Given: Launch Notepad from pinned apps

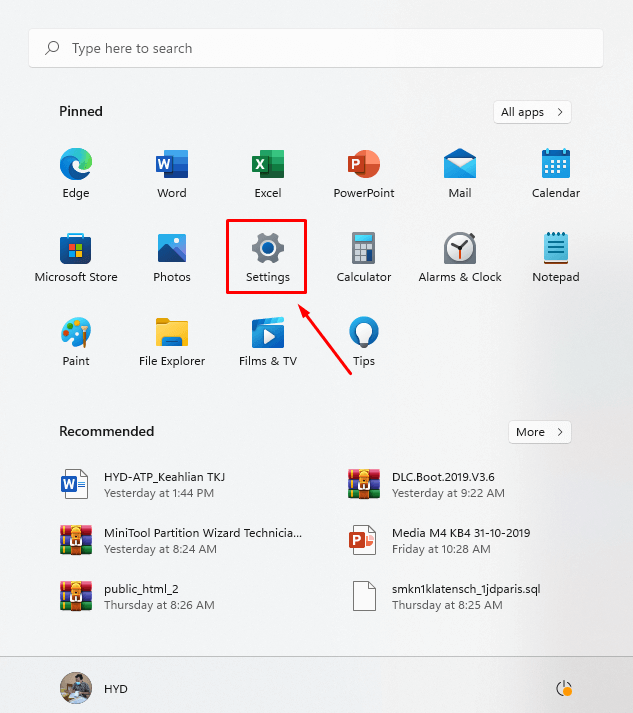Looking at the screenshot, I should tap(556, 249).
